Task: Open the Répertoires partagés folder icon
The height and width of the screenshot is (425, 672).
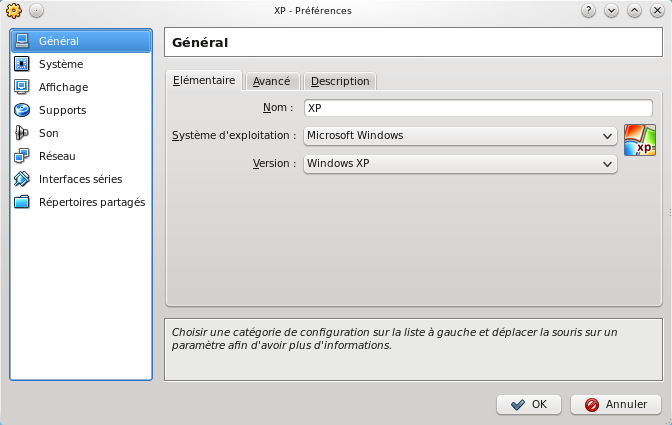Action: click(x=22, y=202)
